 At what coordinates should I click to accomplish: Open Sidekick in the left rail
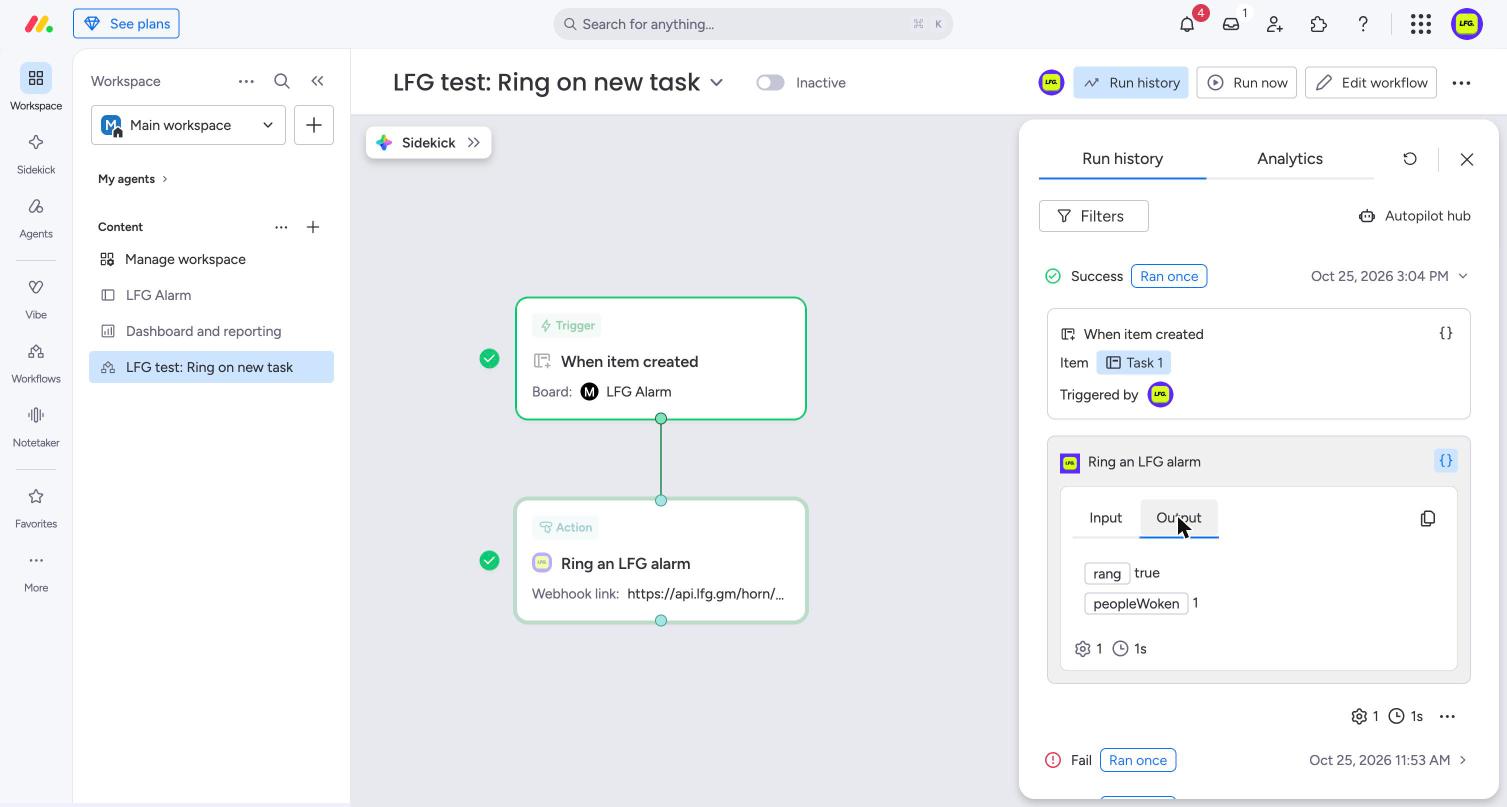pyautogui.click(x=36, y=152)
